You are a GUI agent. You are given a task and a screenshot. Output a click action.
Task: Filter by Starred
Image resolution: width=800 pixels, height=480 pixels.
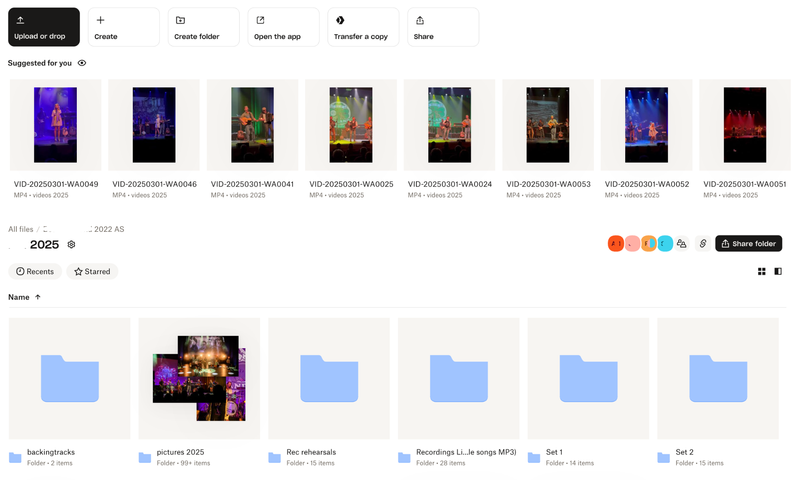click(x=92, y=271)
